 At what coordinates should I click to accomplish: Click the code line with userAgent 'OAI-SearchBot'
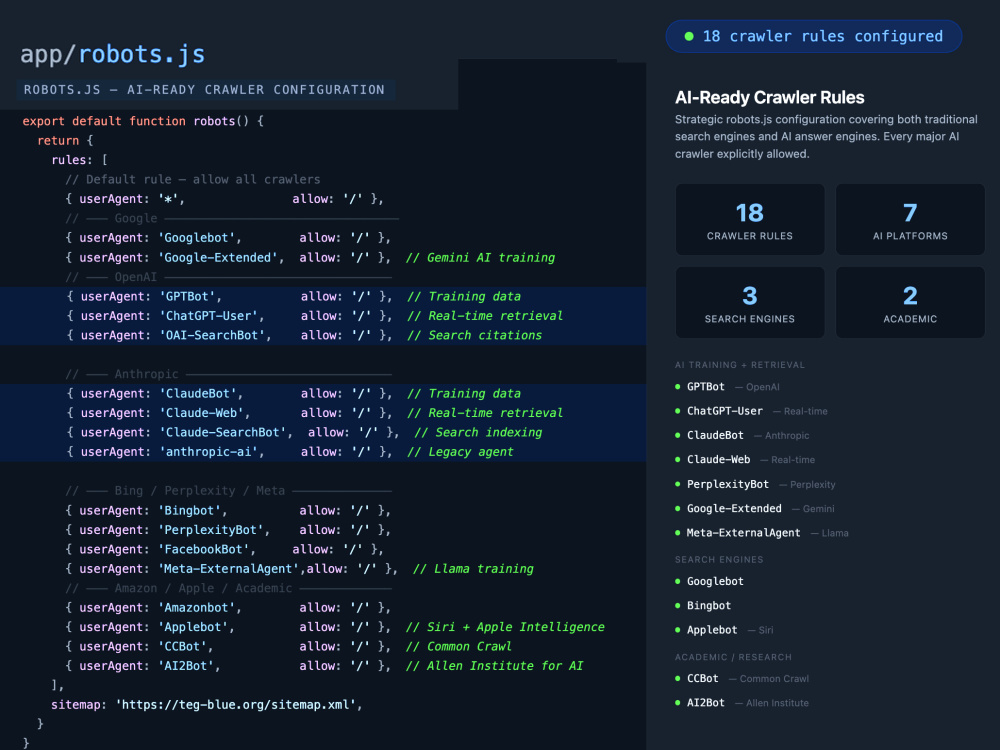[x=304, y=335]
